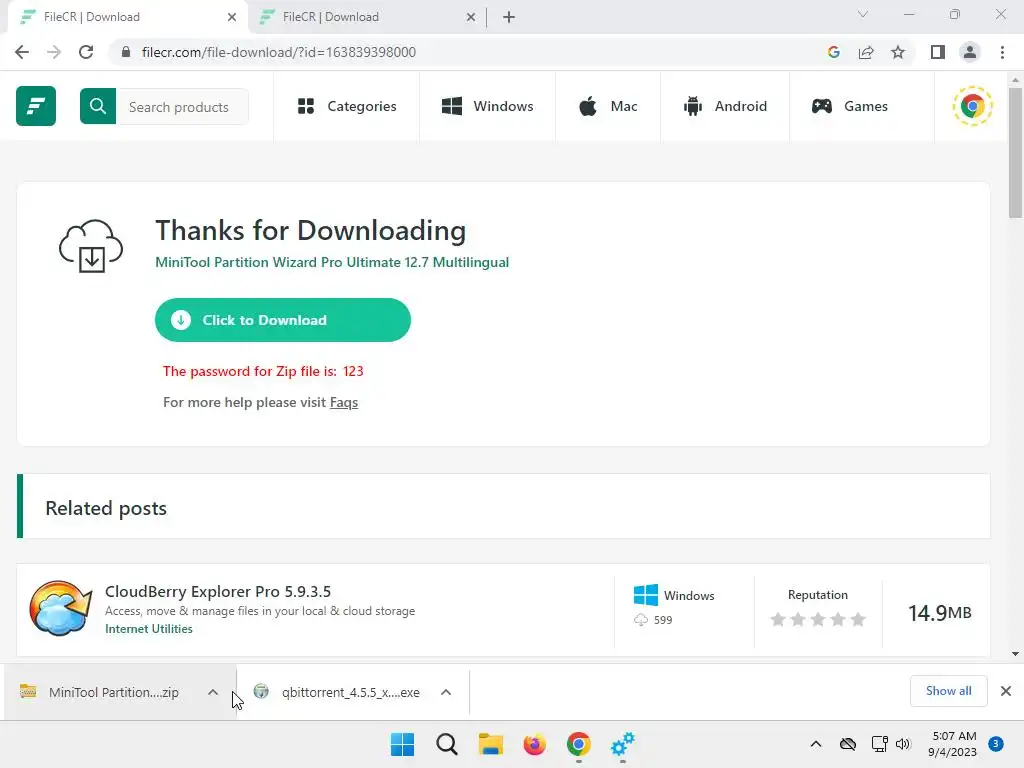The image size is (1024, 768).
Task: Click the 14.9MB file size text
Action: tap(940, 613)
